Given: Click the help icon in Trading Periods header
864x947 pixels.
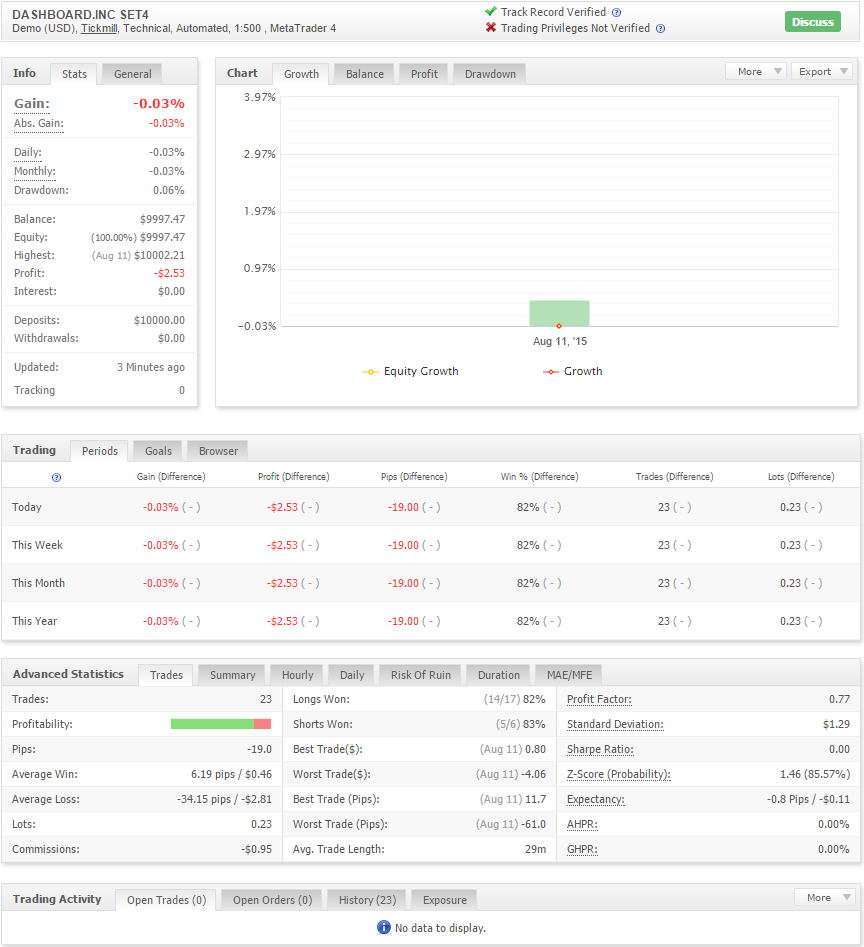Looking at the screenshot, I should click(56, 477).
